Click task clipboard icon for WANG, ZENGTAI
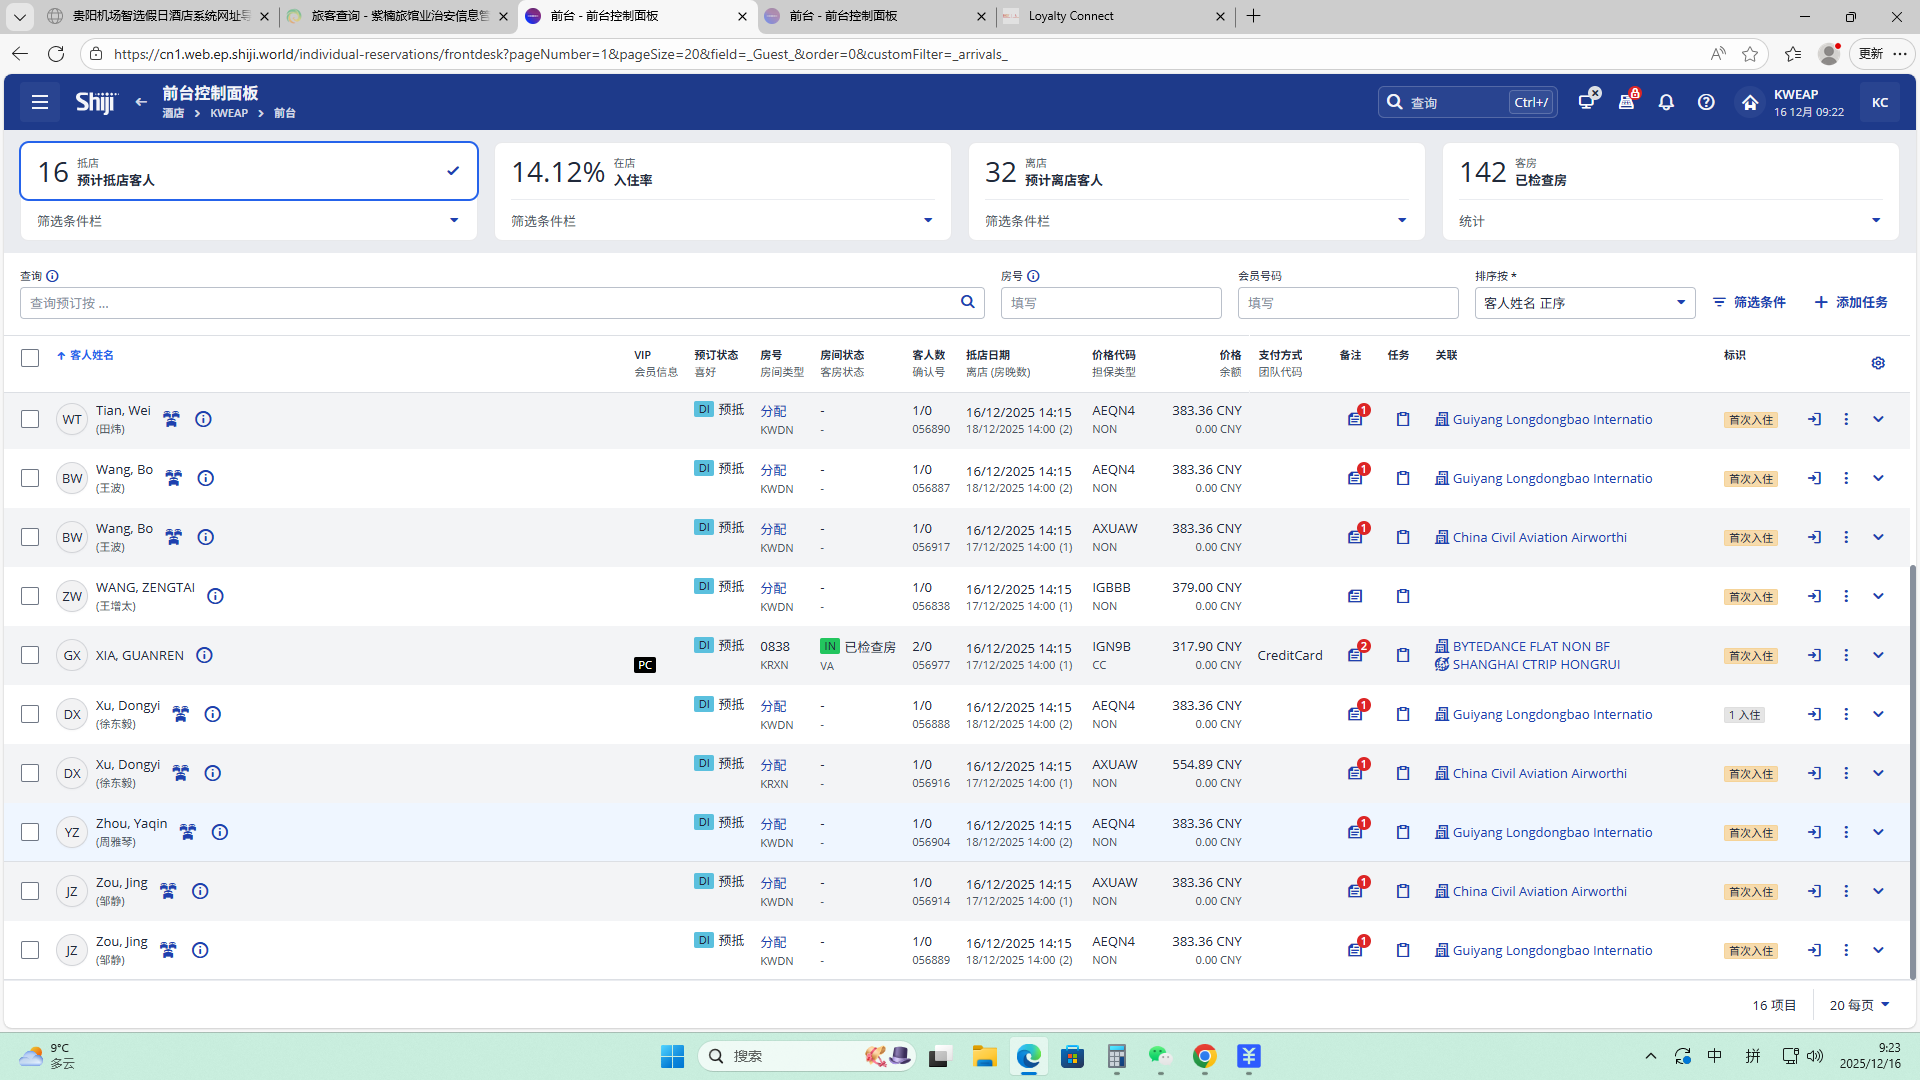1920x1080 pixels. click(1403, 596)
